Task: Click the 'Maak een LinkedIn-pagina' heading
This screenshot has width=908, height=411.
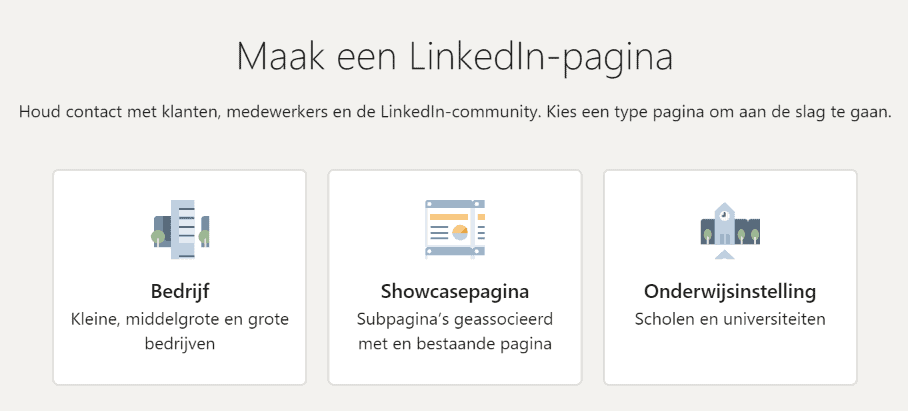Action: (x=454, y=55)
